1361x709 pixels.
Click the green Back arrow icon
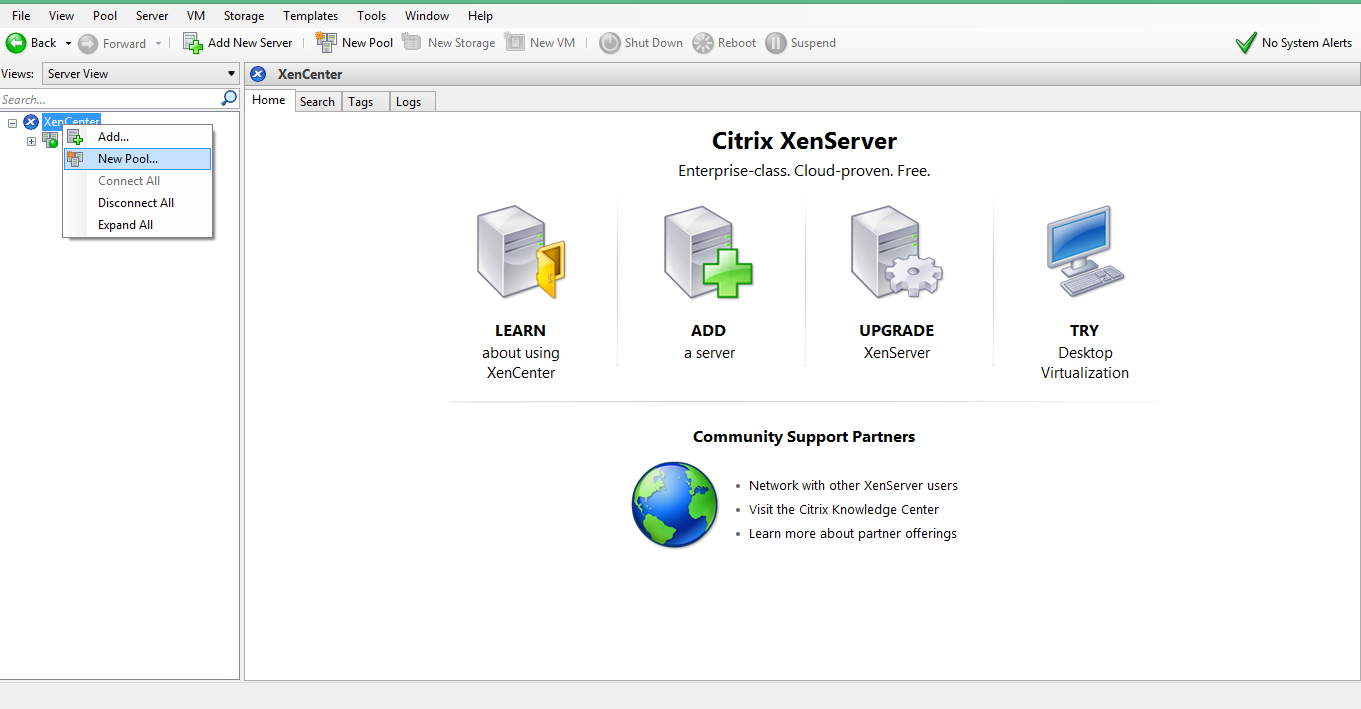click(x=16, y=43)
